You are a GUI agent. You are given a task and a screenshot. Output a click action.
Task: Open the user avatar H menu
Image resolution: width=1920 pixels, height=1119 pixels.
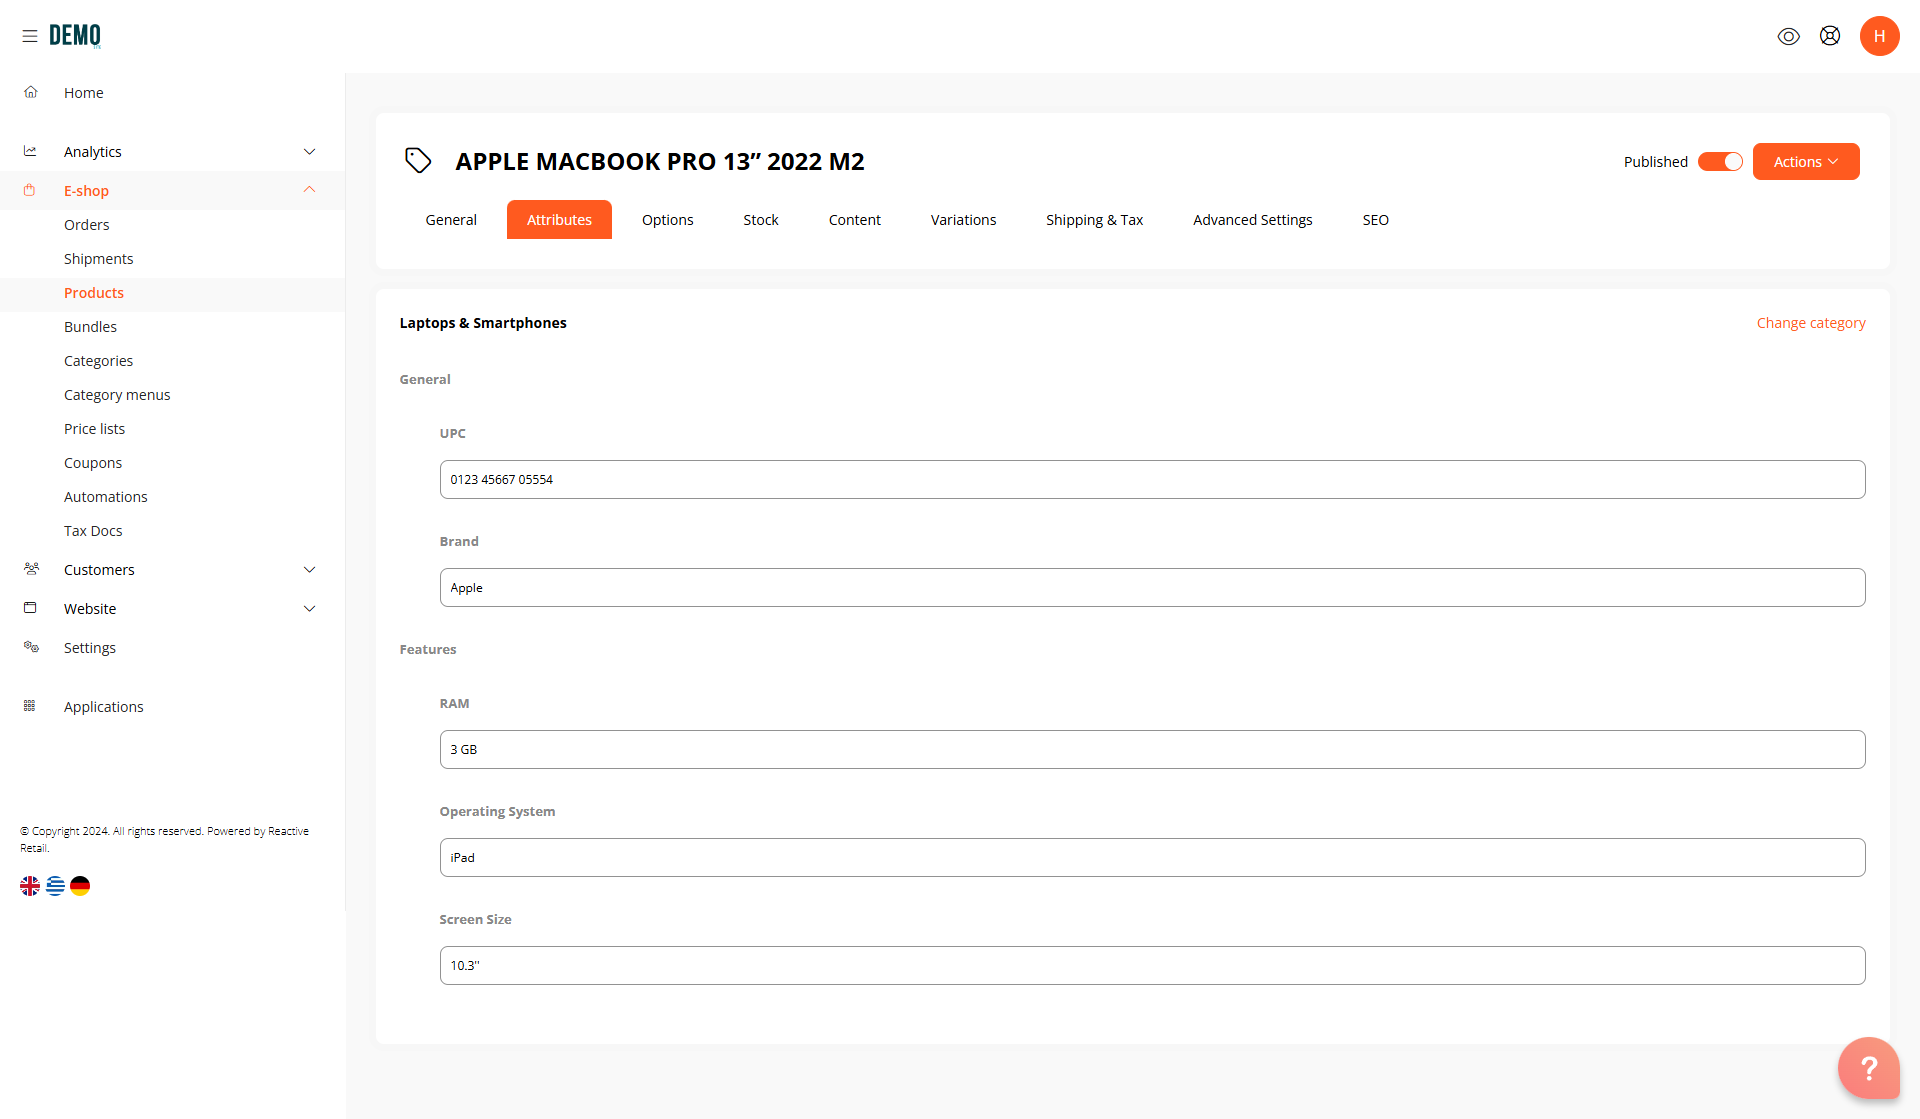1879,36
